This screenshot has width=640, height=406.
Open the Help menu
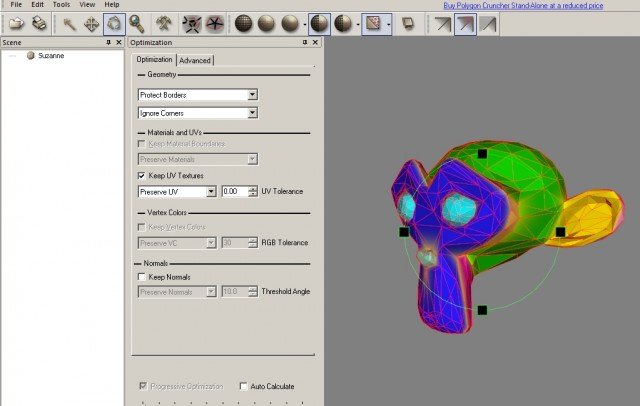tap(112, 5)
